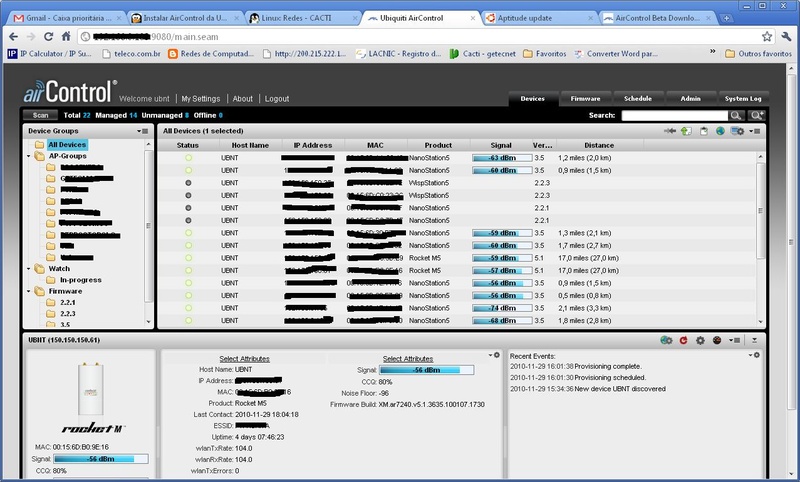The height and width of the screenshot is (482, 800).
Task: Click the -74 dBm signal bar
Action: (502, 308)
